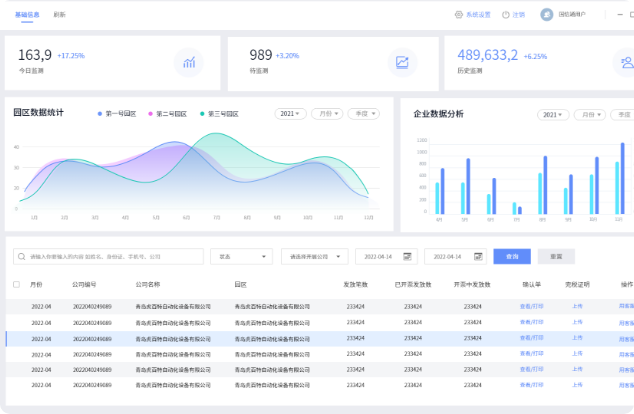This screenshot has width=634, height=414.
Task: Switch to the 刷新 tab
Action: click(x=60, y=15)
